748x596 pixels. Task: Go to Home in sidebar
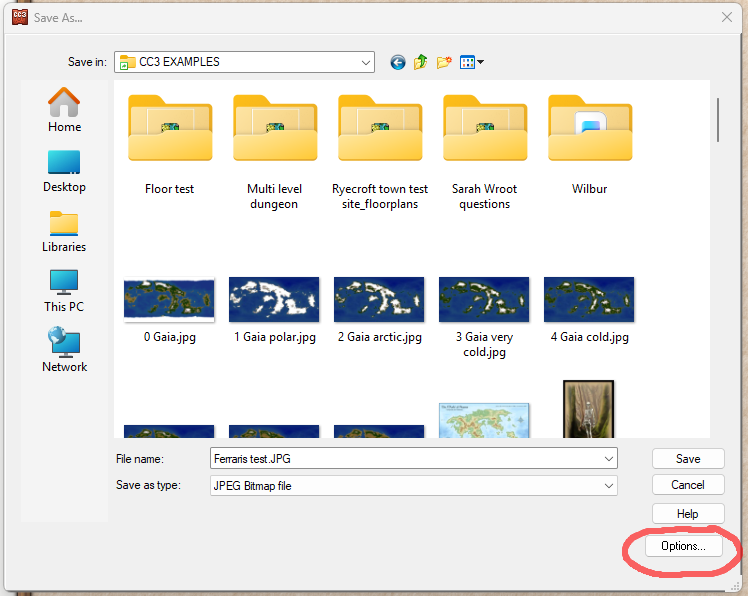[64, 109]
